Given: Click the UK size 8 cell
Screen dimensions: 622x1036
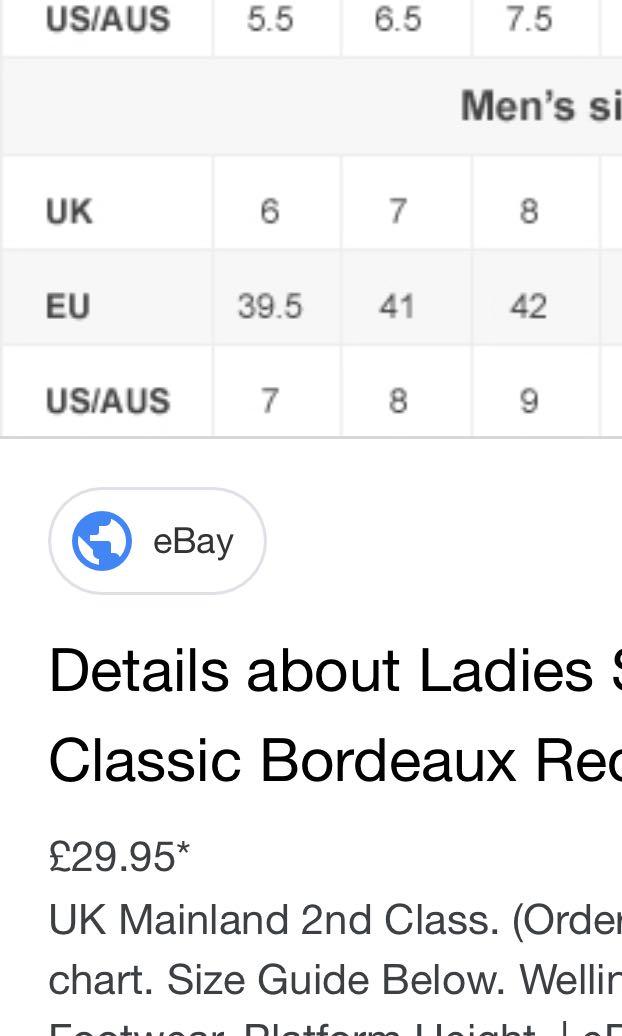Looking at the screenshot, I should 528,211.
